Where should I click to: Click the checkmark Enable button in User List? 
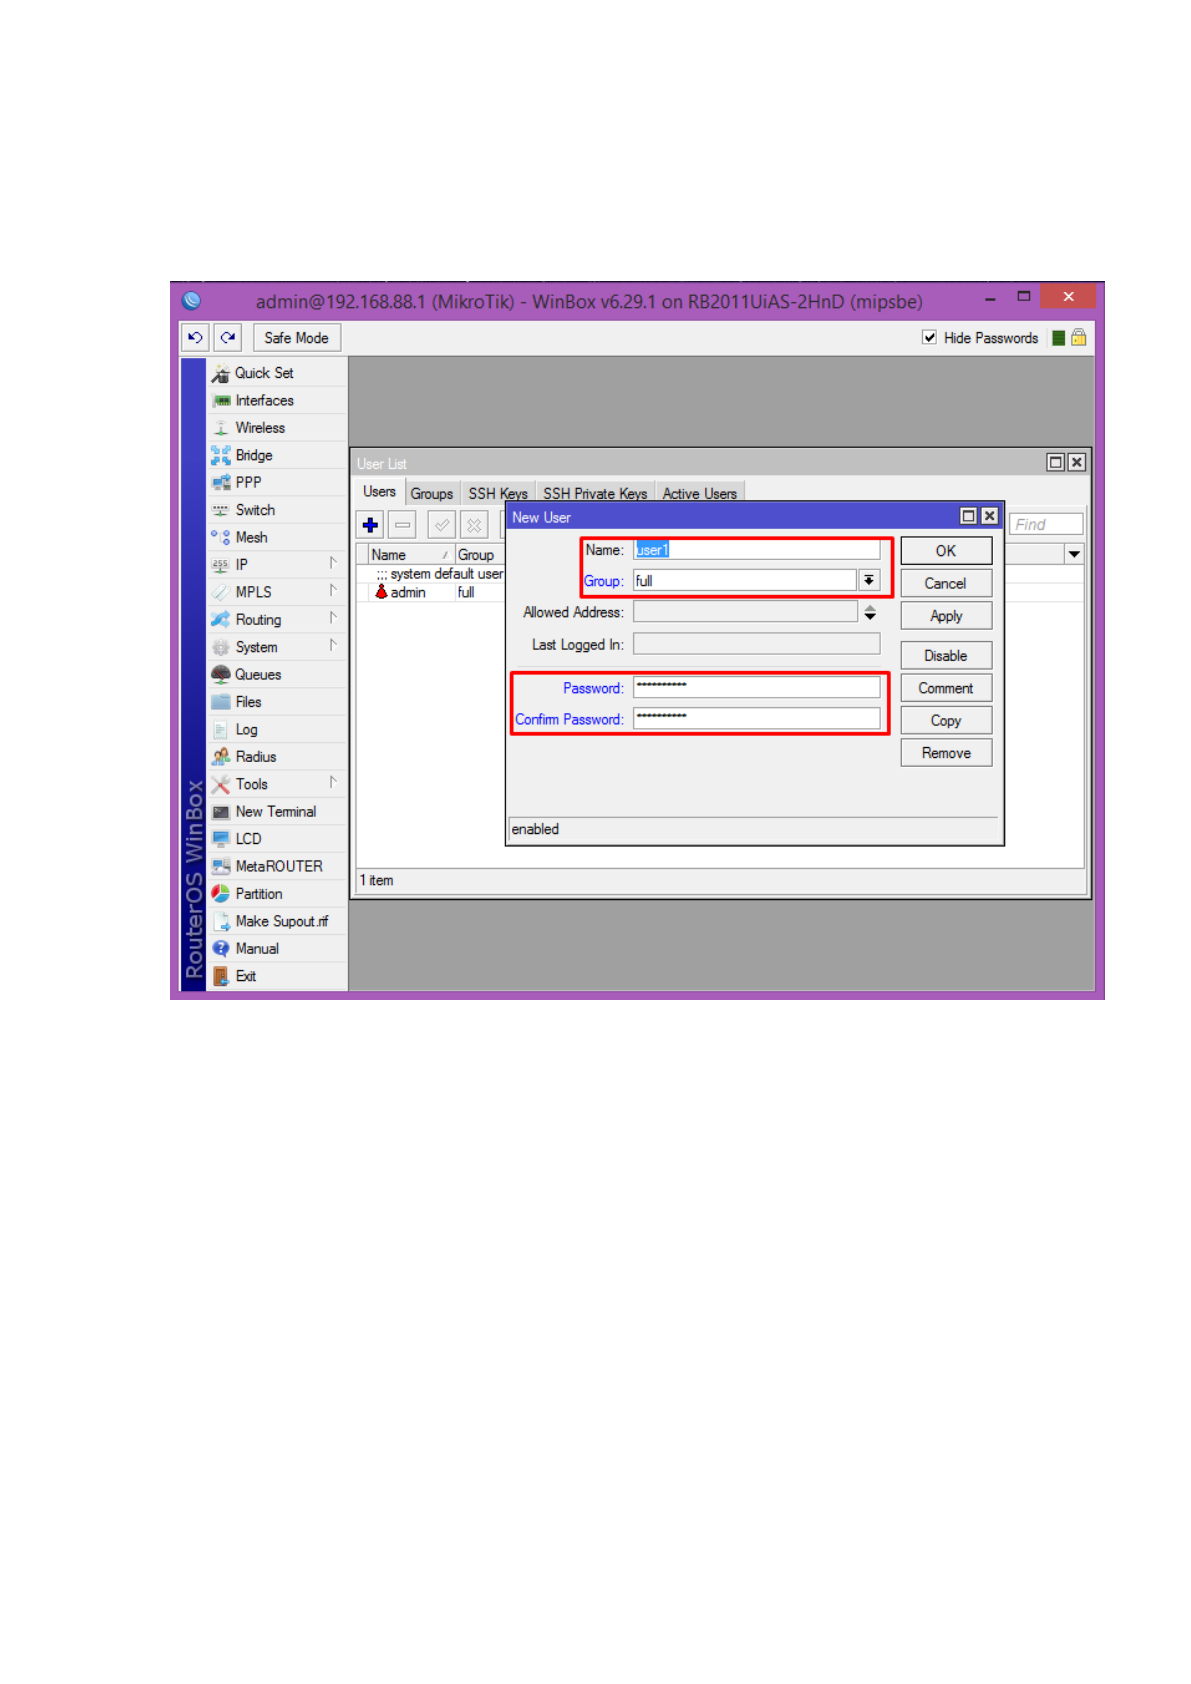click(441, 525)
